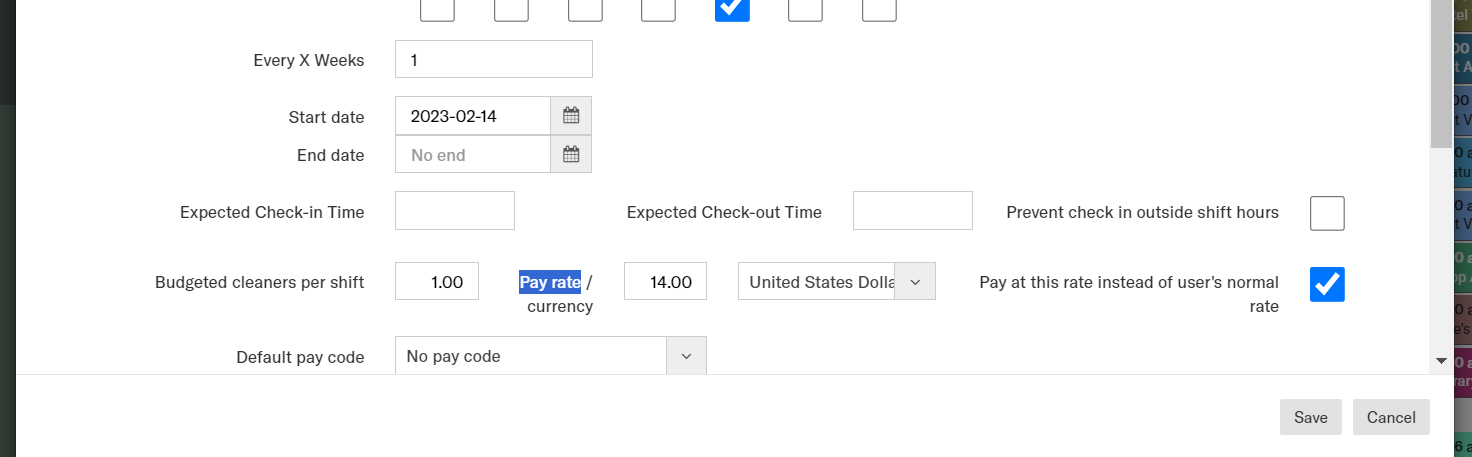Cancel the dialog
The width and height of the screenshot is (1472, 457).
1391,417
